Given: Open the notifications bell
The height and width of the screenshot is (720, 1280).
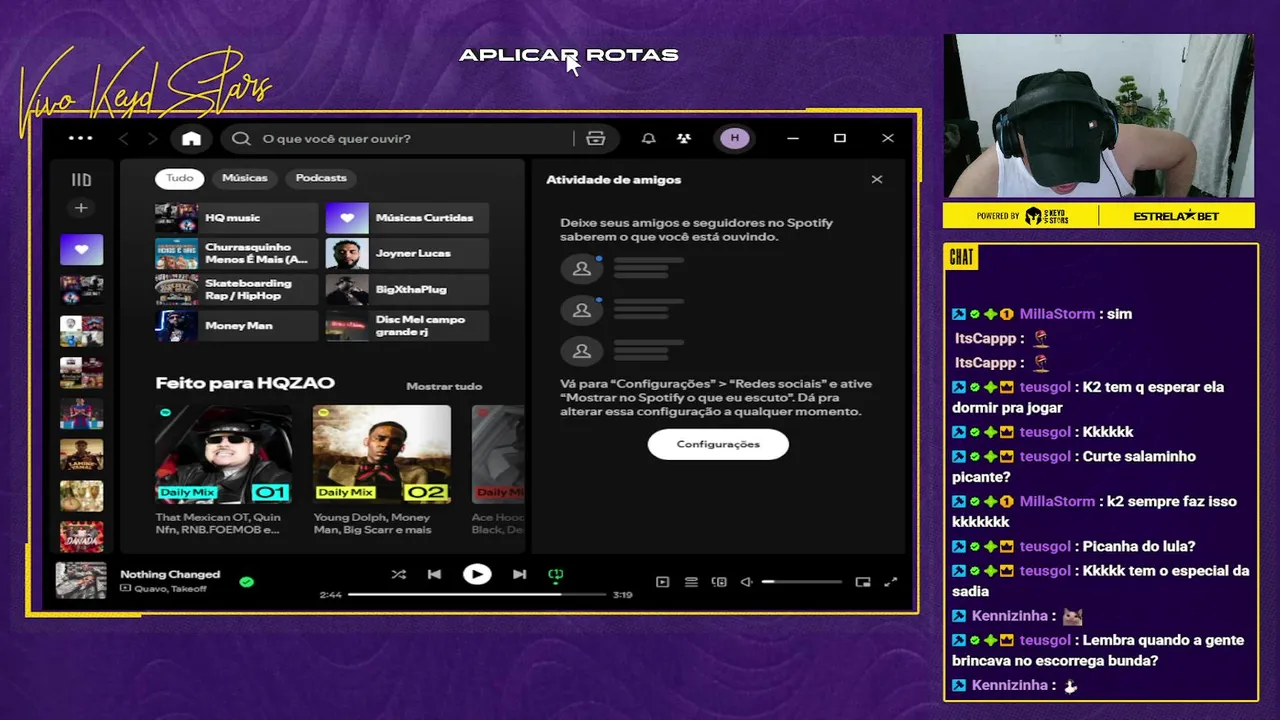Looking at the screenshot, I should click(x=648, y=139).
